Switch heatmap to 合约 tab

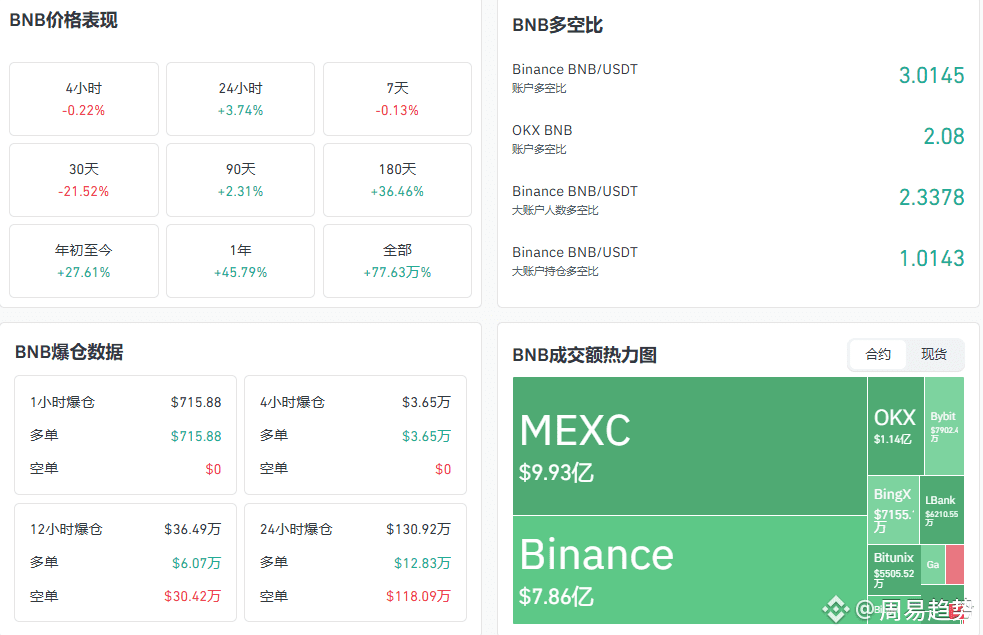pyautogui.click(x=878, y=354)
